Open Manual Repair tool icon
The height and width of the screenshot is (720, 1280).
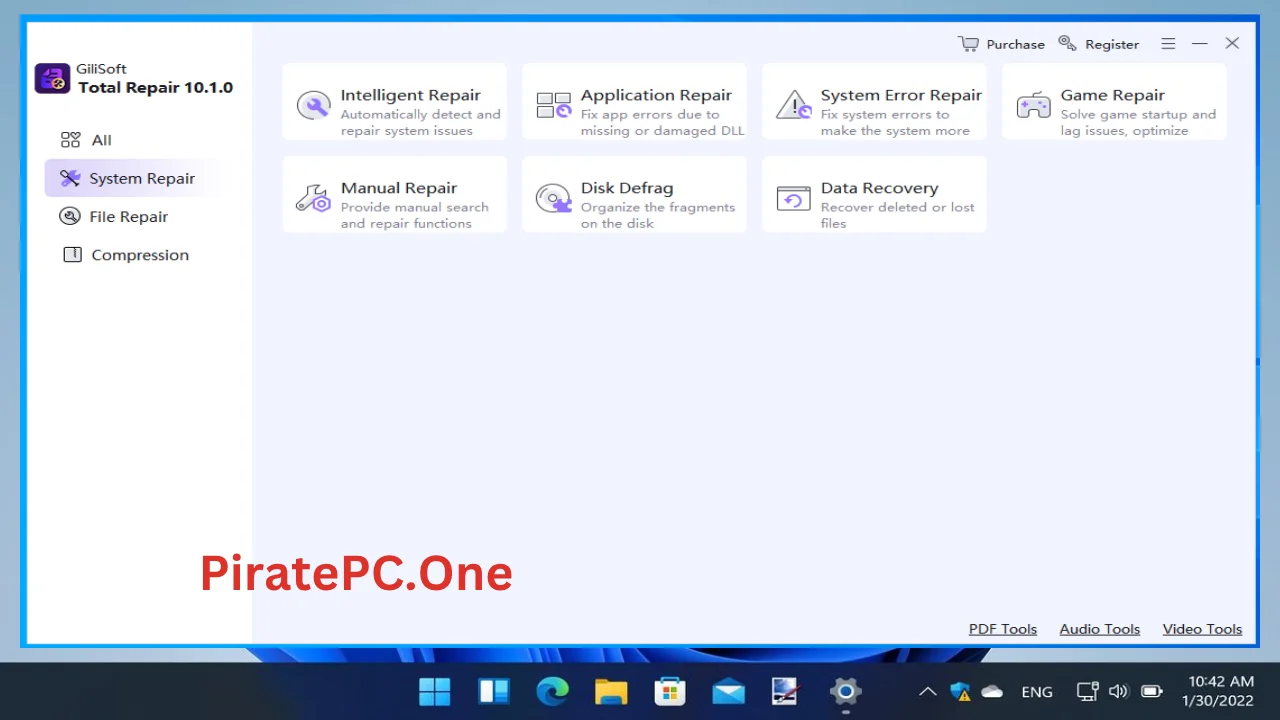tap(313, 198)
